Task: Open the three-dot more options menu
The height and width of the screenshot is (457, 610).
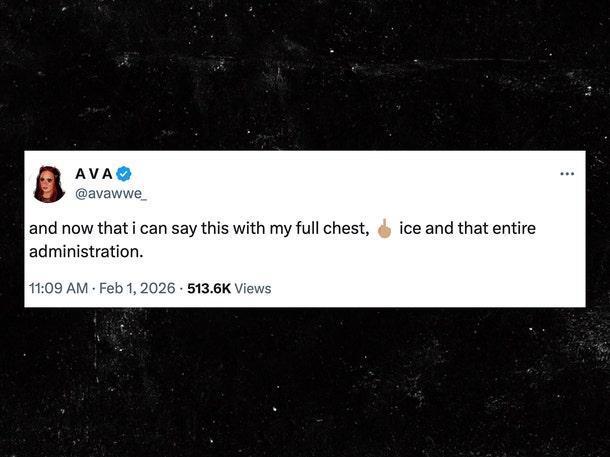Action: click(567, 174)
